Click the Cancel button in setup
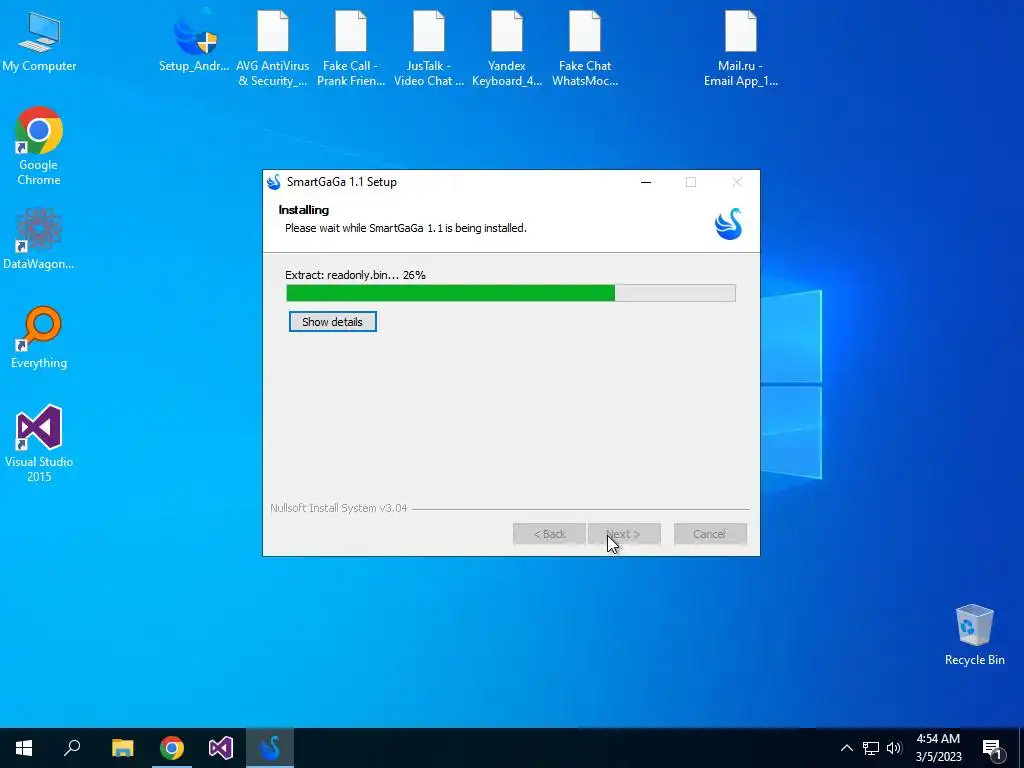This screenshot has height=768, width=1024. coord(710,534)
